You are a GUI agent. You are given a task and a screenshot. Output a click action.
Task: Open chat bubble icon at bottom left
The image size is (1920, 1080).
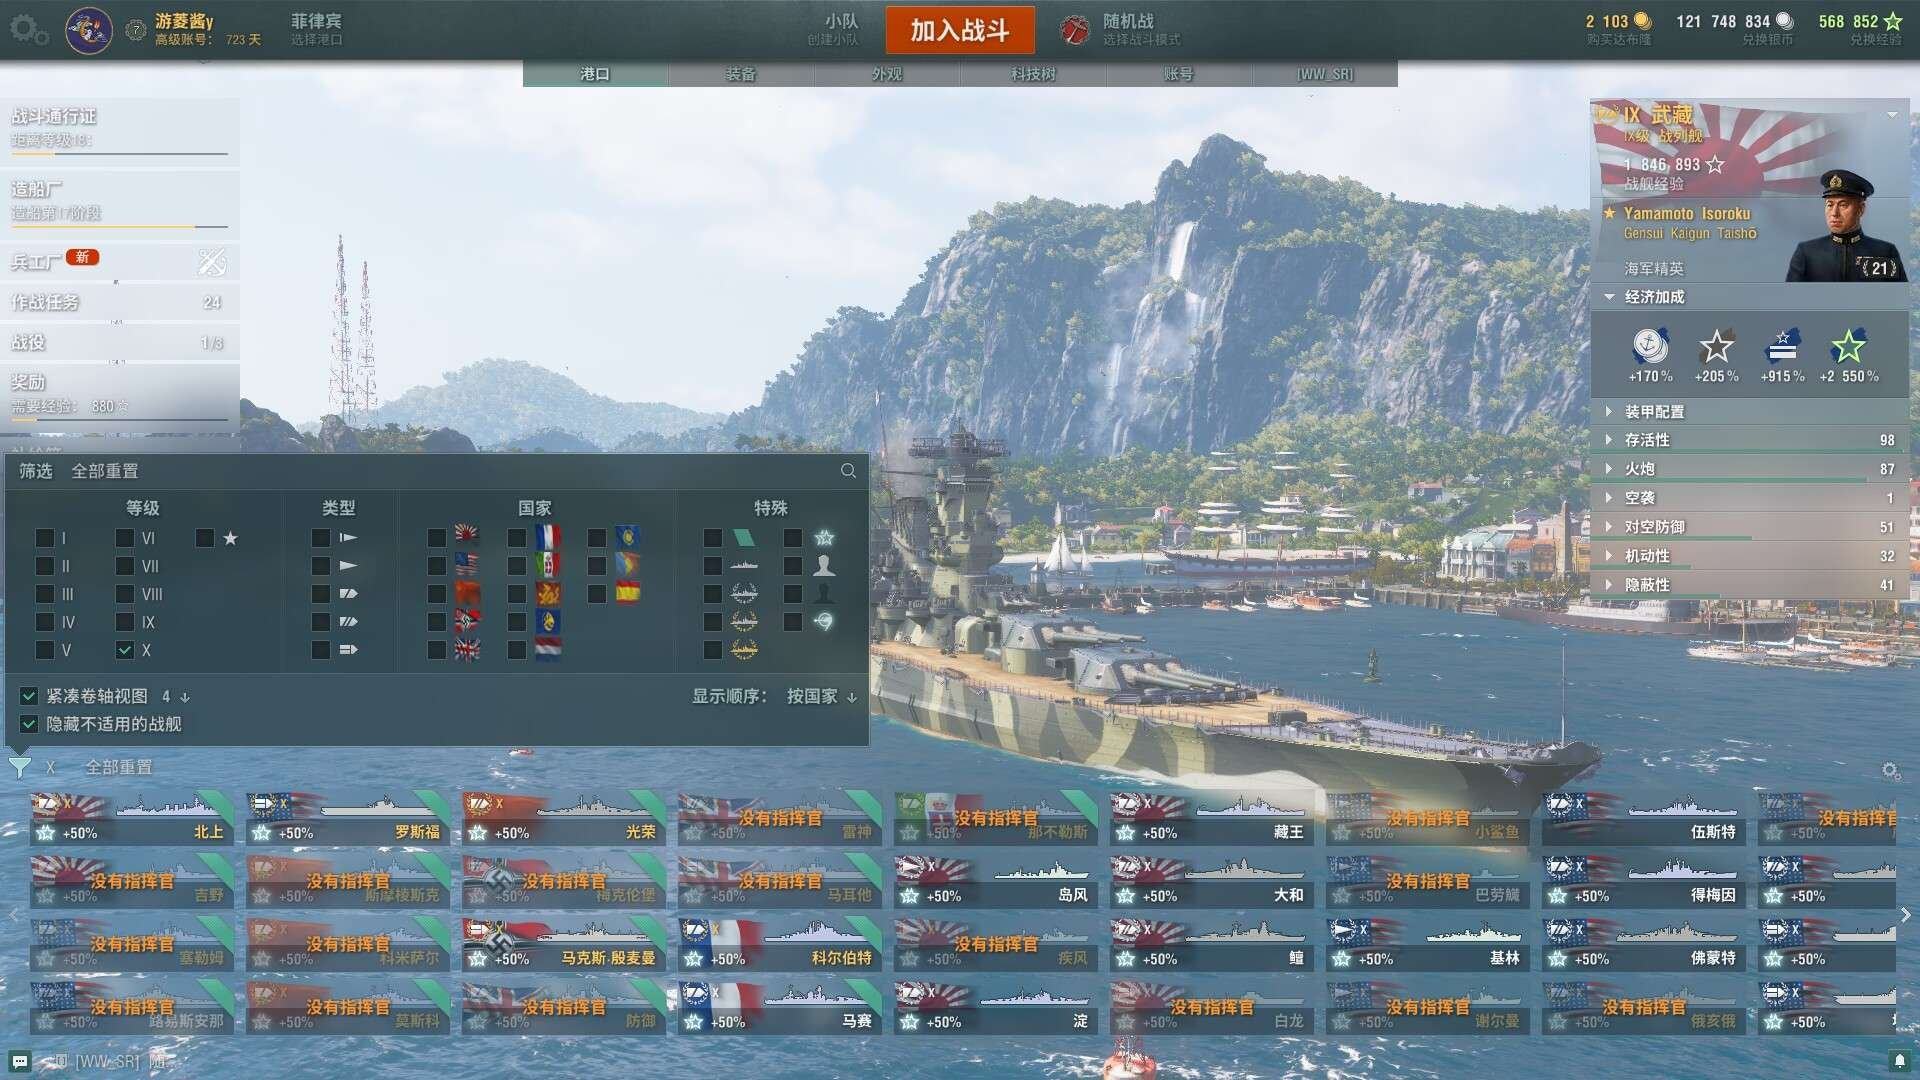click(x=20, y=1061)
